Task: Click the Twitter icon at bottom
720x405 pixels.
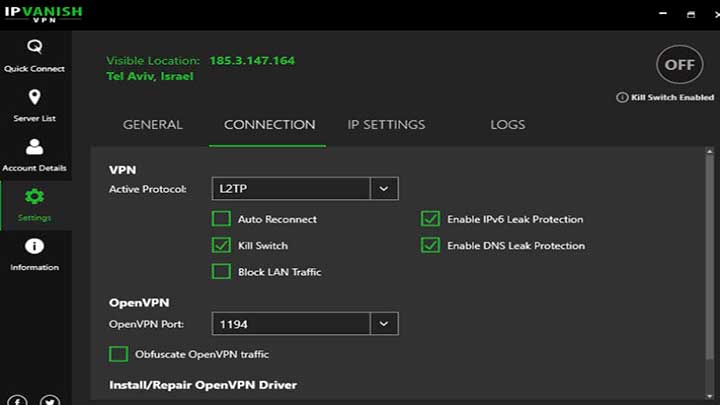Action: (x=51, y=401)
